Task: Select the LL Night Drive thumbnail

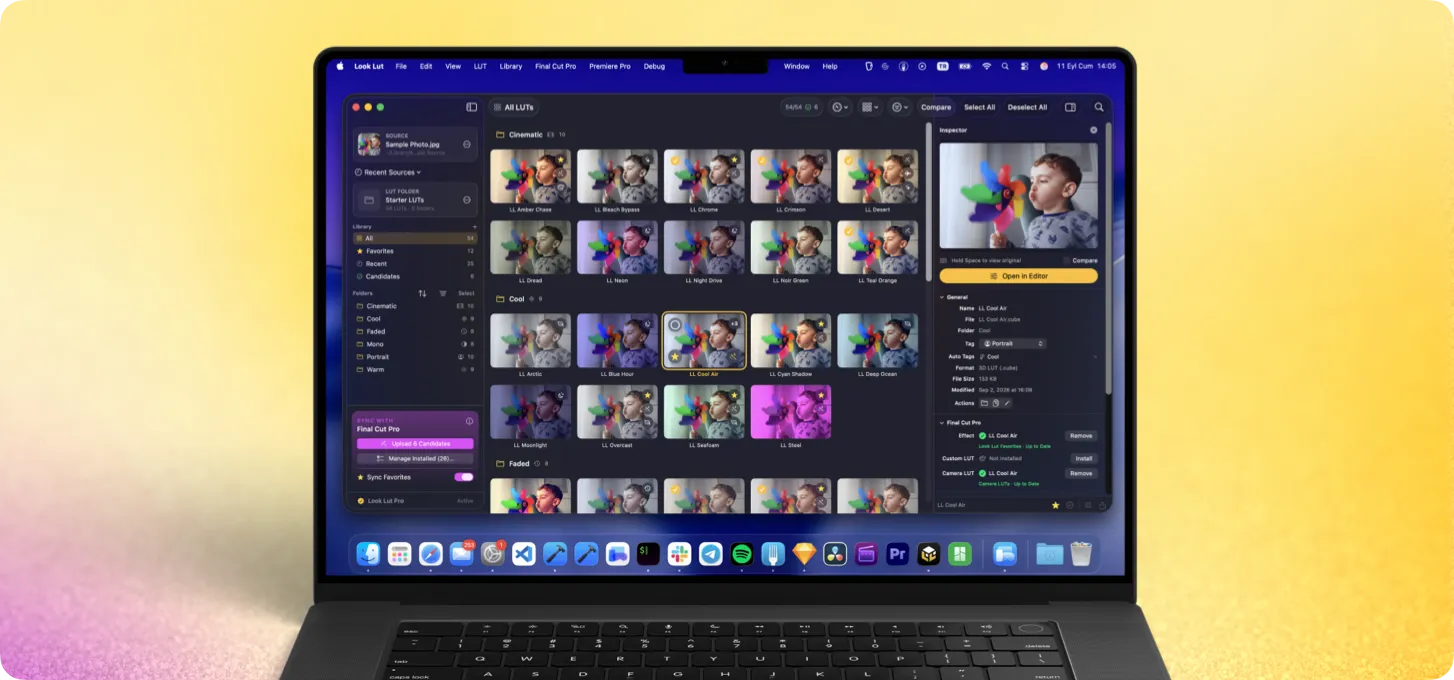Action: pos(704,247)
